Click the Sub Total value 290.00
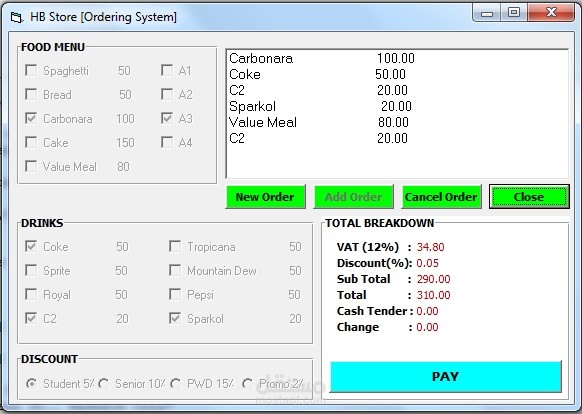 434,279
